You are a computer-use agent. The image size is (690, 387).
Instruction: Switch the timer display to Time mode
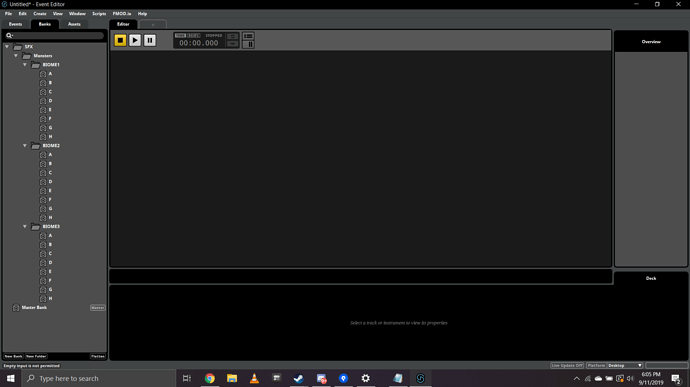180,36
